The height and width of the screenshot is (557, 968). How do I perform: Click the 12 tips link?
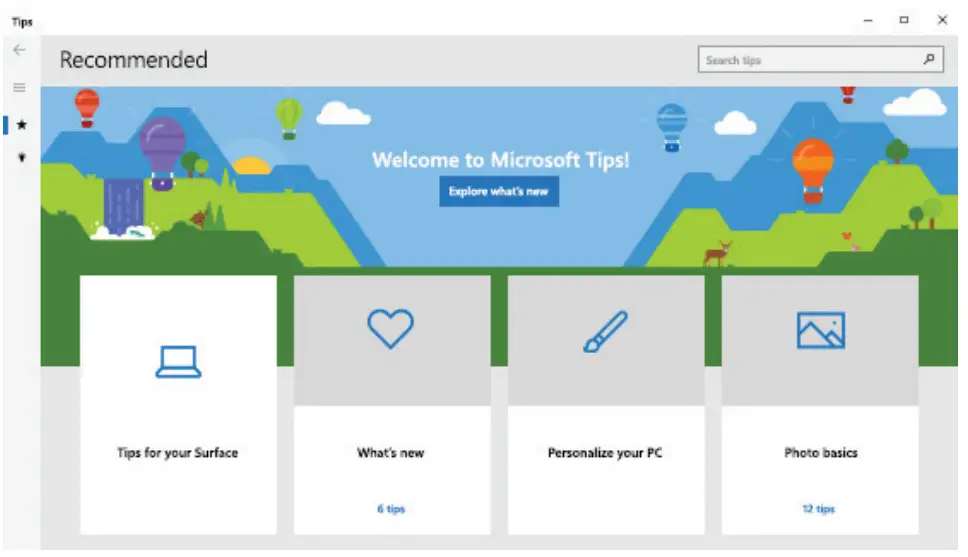(819, 509)
